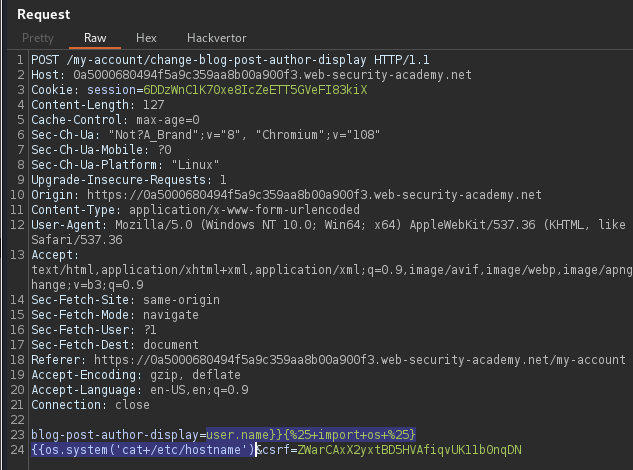Click the Sec-Fetch-Dest document line
Image resolution: width=633 pixels, height=470 pixels.
[x=115, y=345]
